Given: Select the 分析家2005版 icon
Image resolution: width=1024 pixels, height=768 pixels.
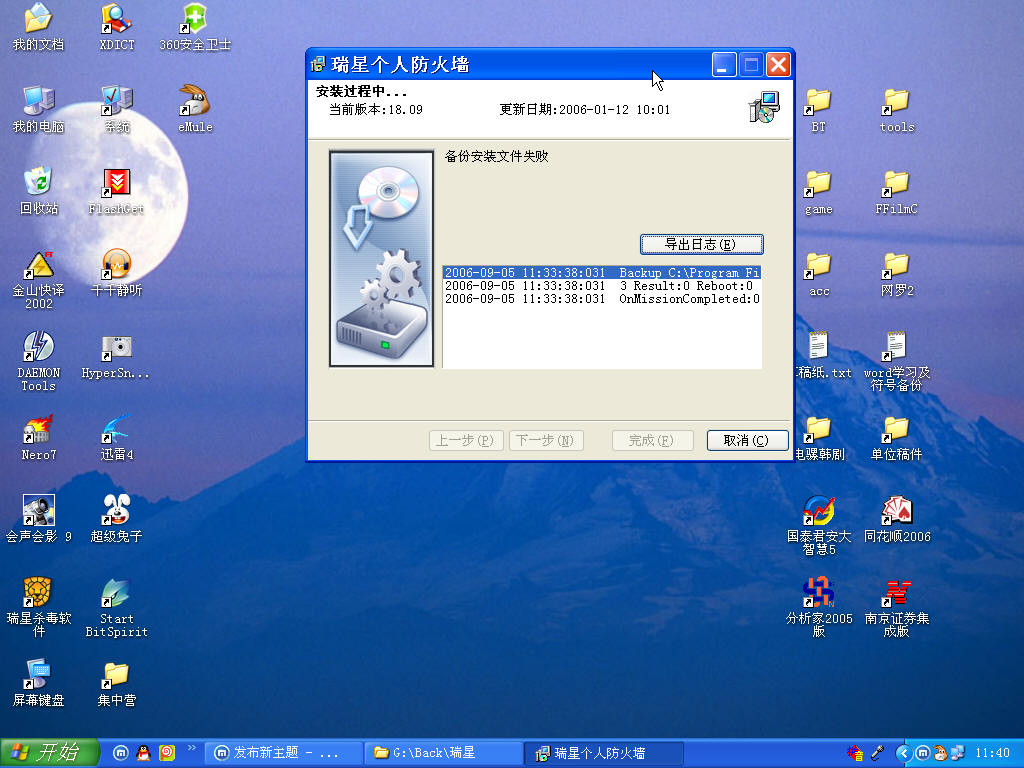Looking at the screenshot, I should coord(819,607).
